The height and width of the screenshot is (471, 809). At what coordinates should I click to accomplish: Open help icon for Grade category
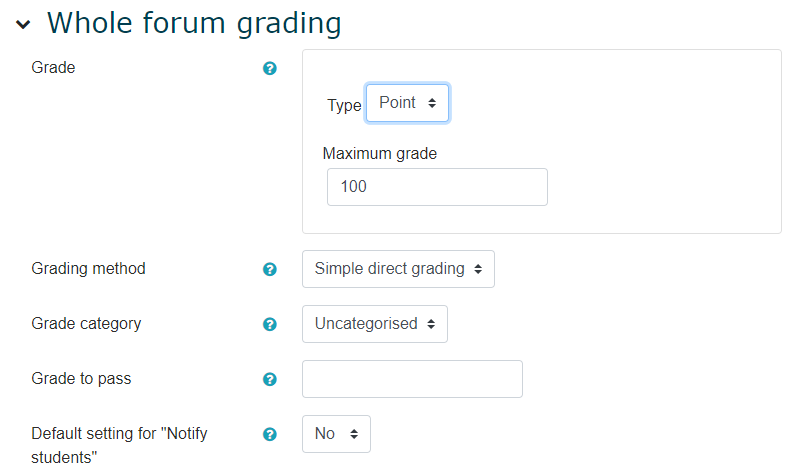269,324
